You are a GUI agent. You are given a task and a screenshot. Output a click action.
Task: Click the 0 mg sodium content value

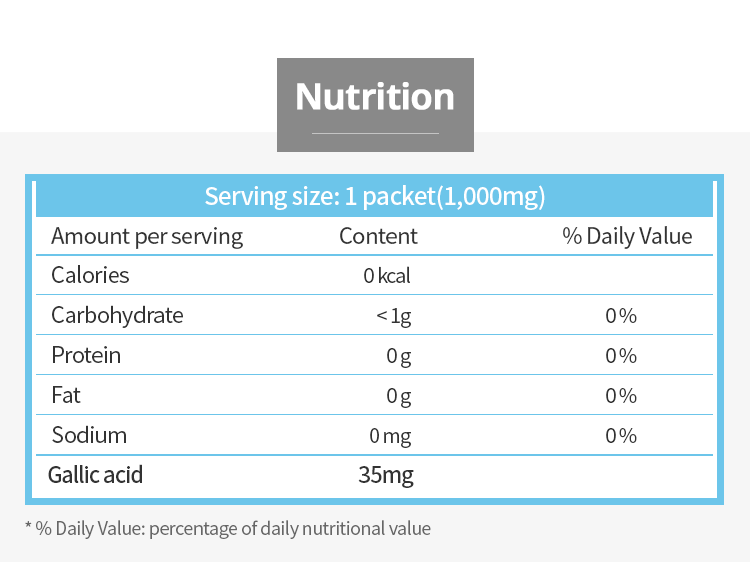click(390, 436)
